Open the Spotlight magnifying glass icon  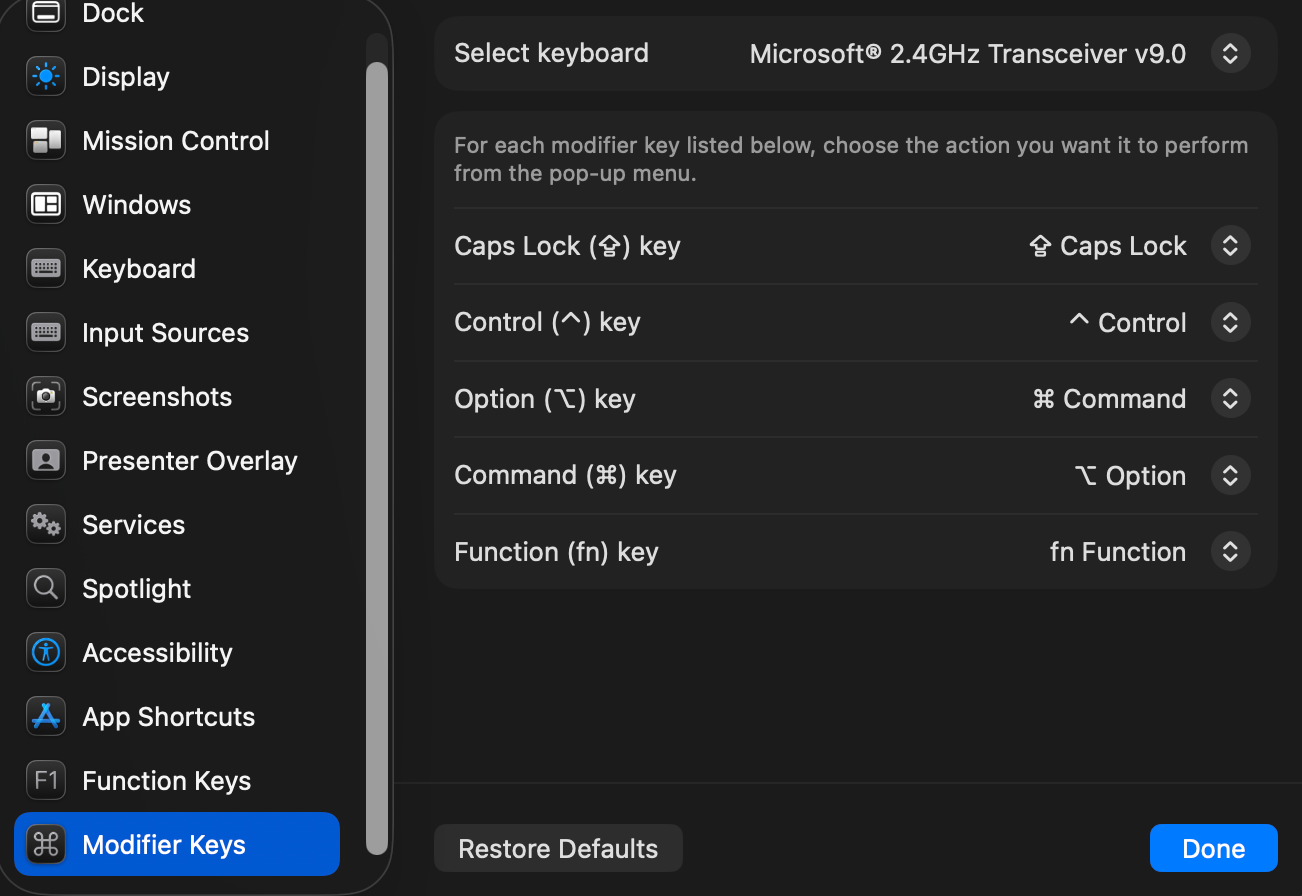coord(46,589)
